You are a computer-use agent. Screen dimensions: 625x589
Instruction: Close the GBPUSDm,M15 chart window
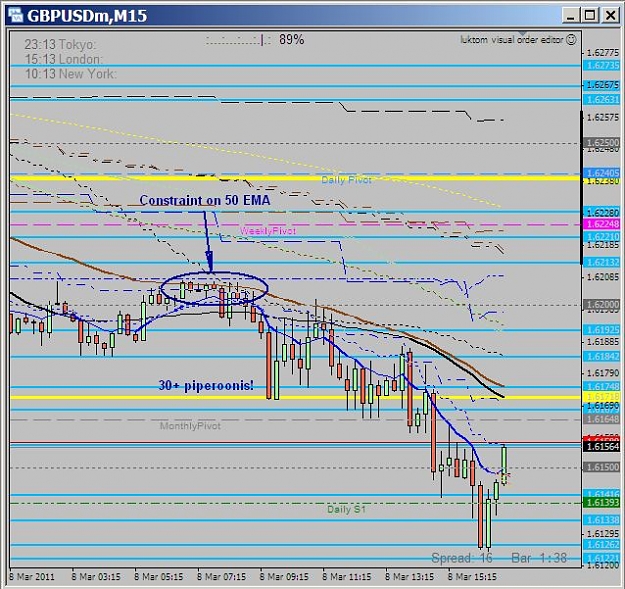coord(610,16)
